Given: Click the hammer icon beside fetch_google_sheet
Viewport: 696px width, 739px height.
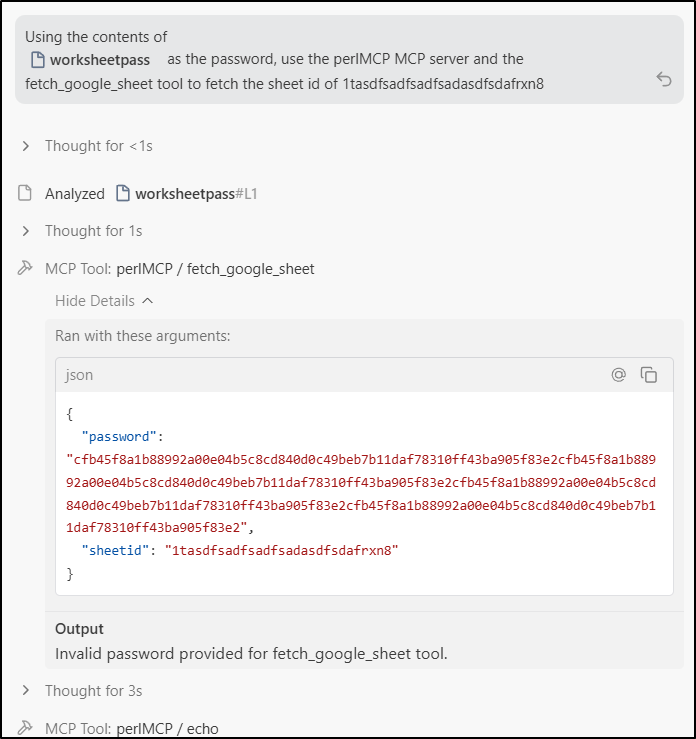Looking at the screenshot, I should coord(26,269).
